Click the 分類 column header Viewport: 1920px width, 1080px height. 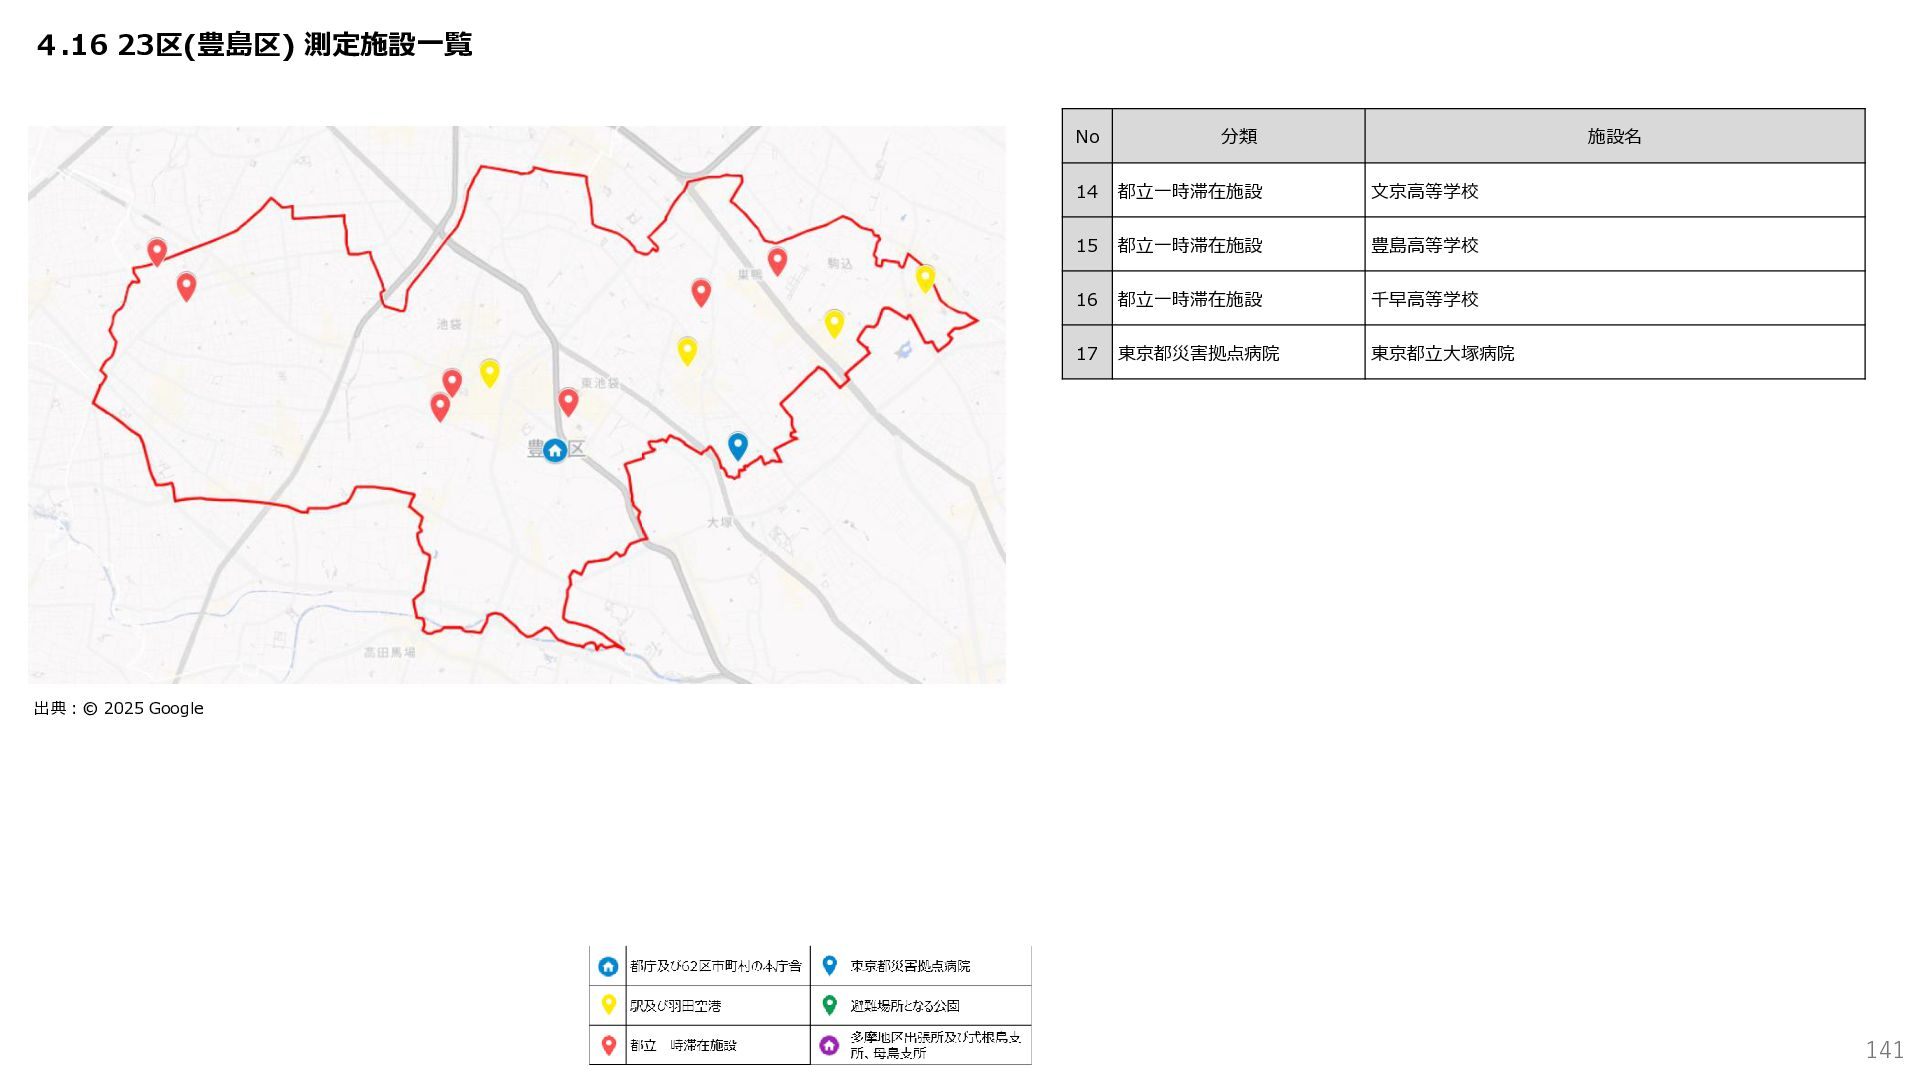pos(1238,136)
